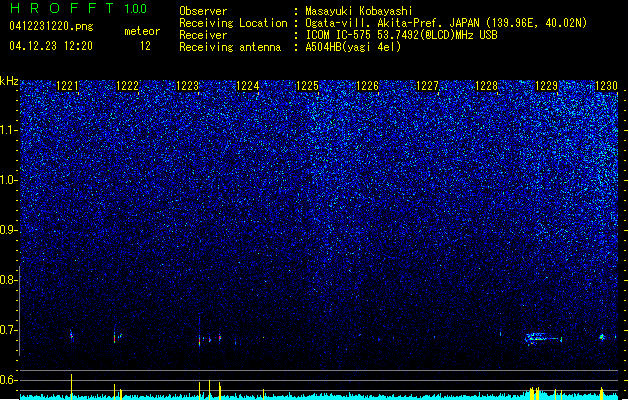629x400 pixels.
Task: Click the meteor label
Action: click(142, 31)
